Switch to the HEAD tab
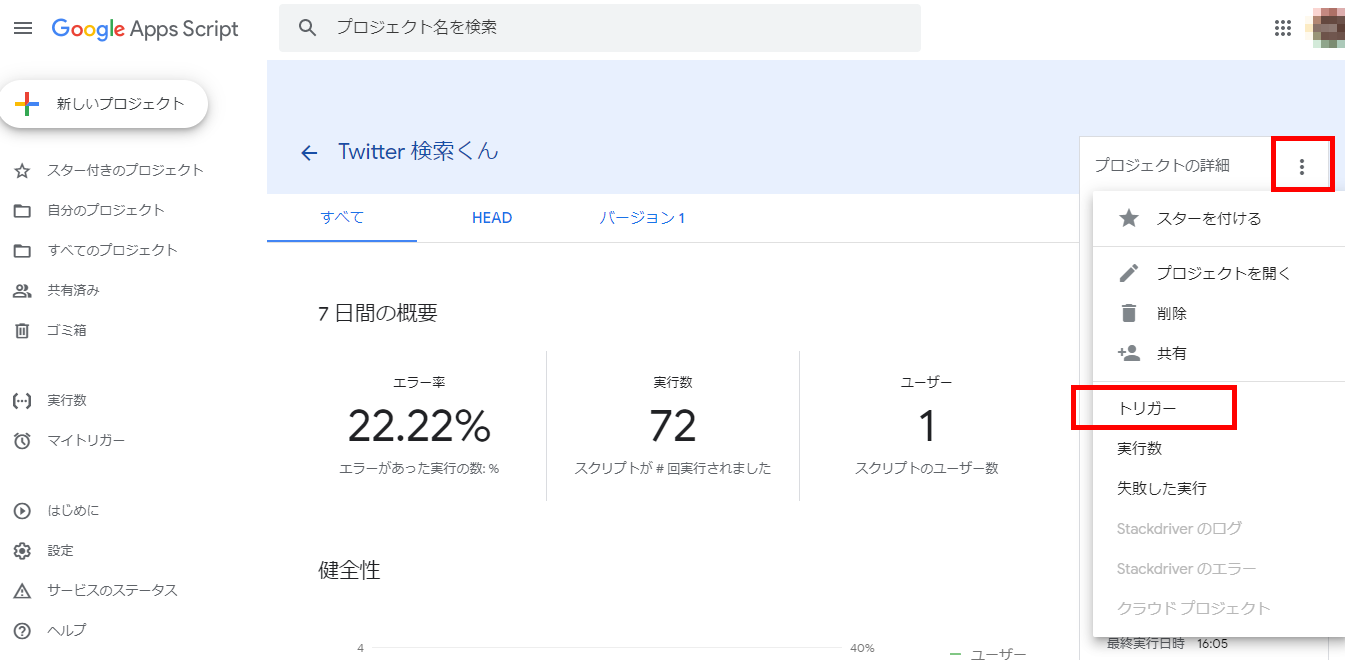The image size is (1345, 660). [x=492, y=217]
